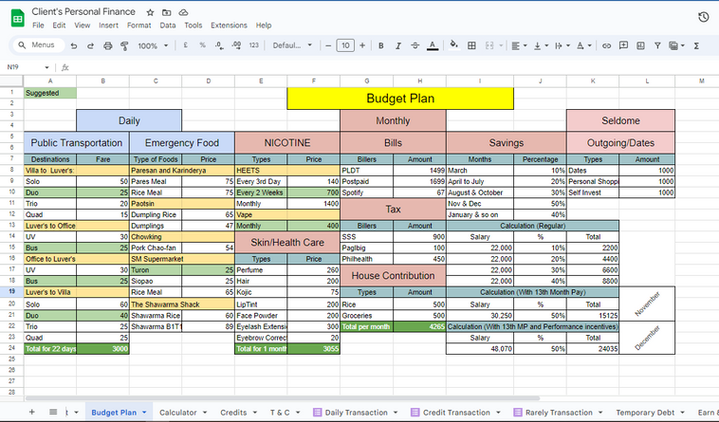Select the yellow Budget Plan title cell
The image size is (719, 422).
click(x=400, y=99)
